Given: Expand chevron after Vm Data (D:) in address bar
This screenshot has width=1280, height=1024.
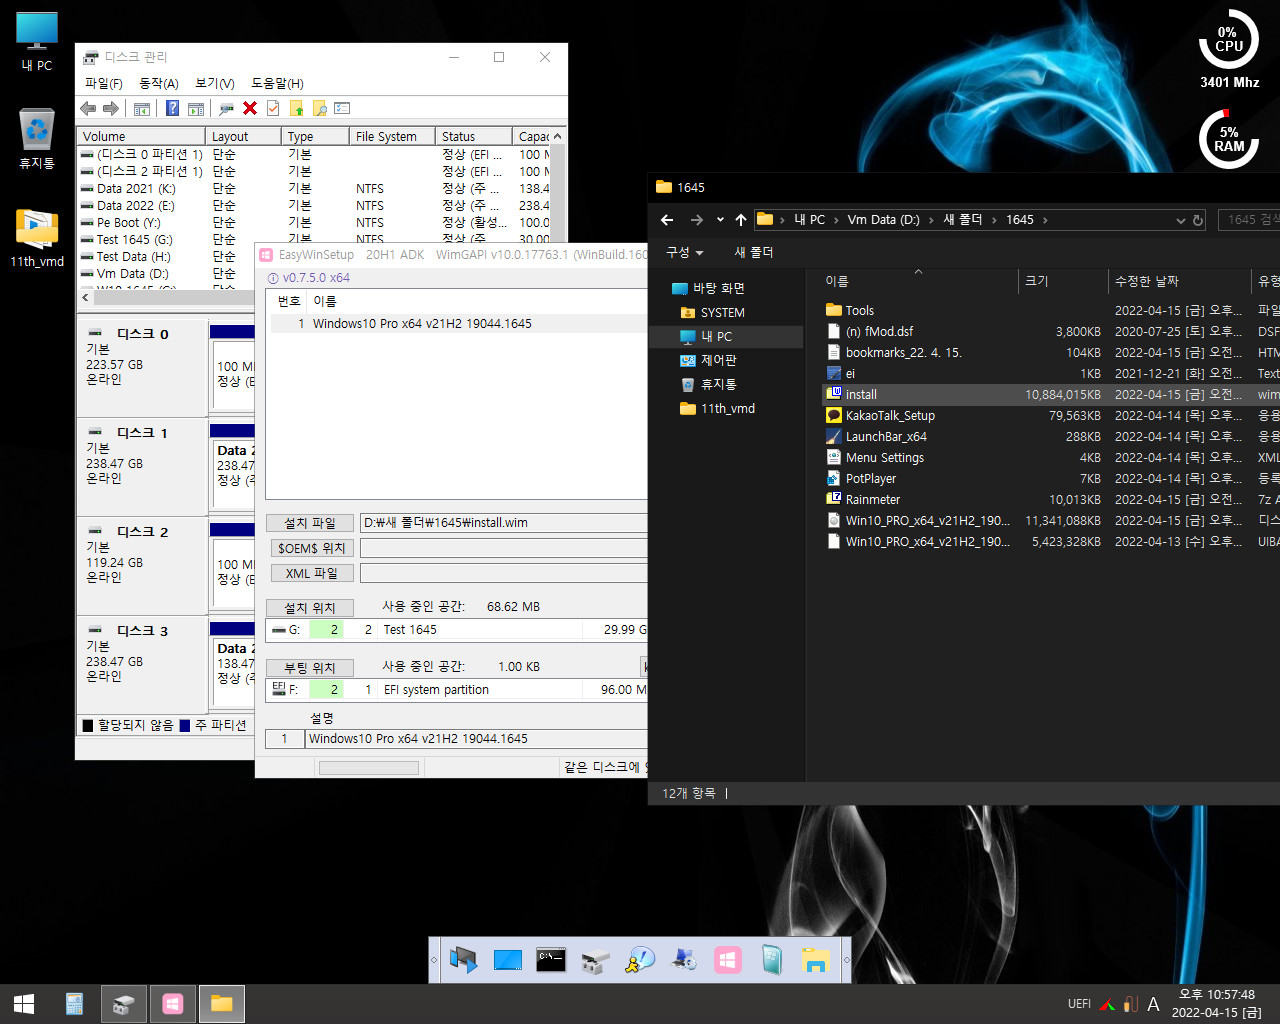Looking at the screenshot, I should click(x=930, y=220).
